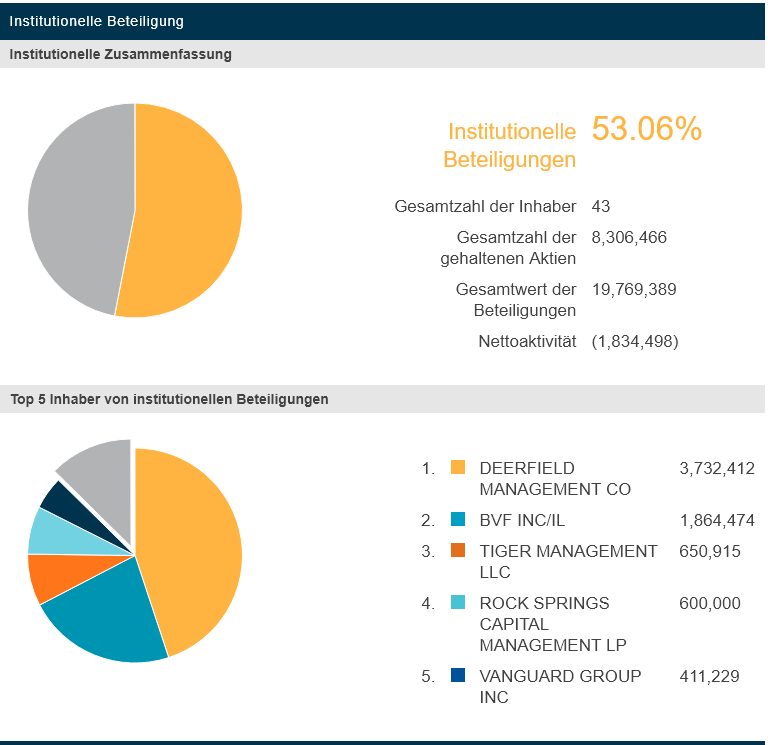Click the orange institutional slice of summary pie

pos(191,211)
